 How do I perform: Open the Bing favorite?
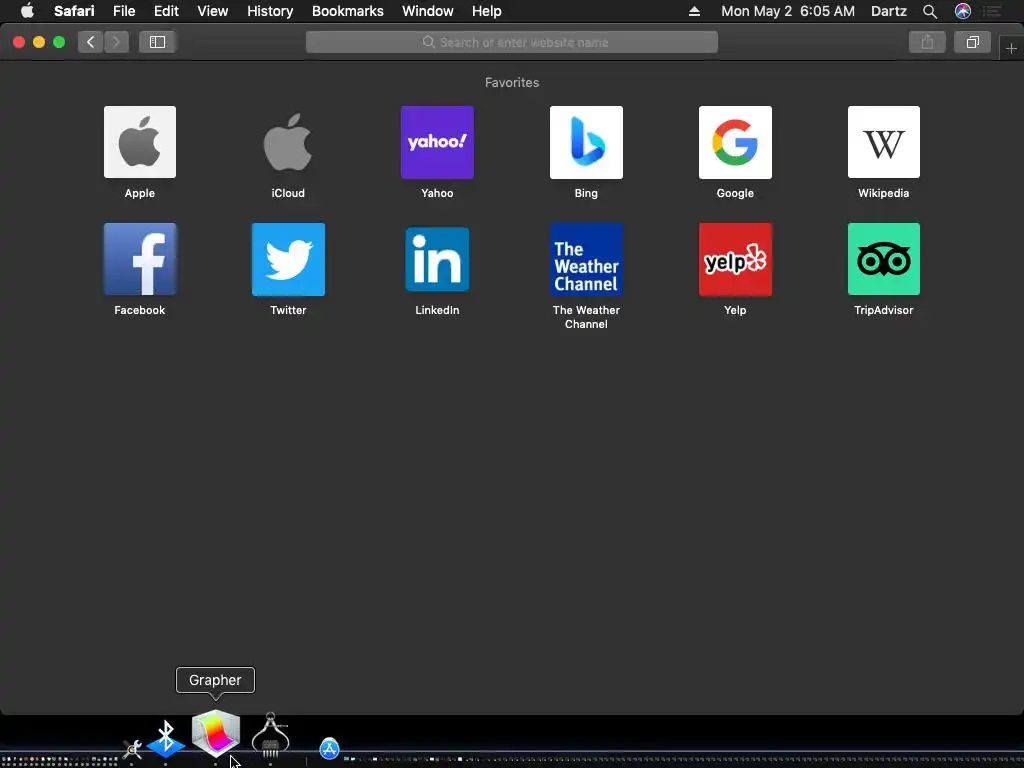point(586,142)
